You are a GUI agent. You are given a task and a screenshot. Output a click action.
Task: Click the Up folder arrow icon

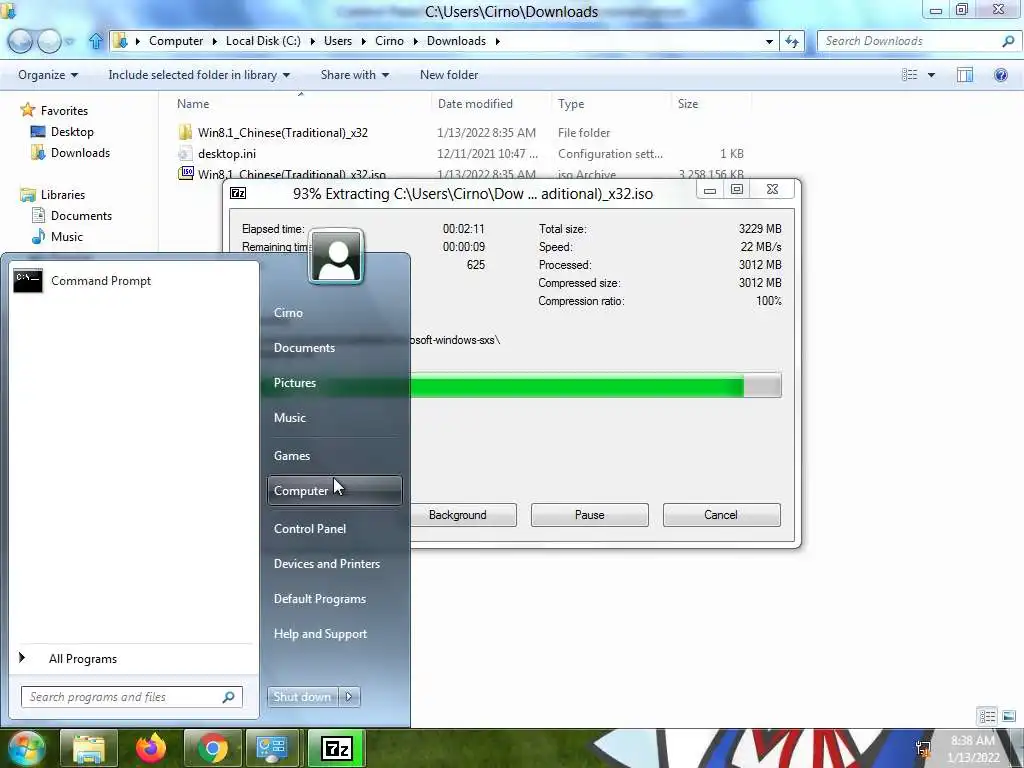tap(96, 41)
